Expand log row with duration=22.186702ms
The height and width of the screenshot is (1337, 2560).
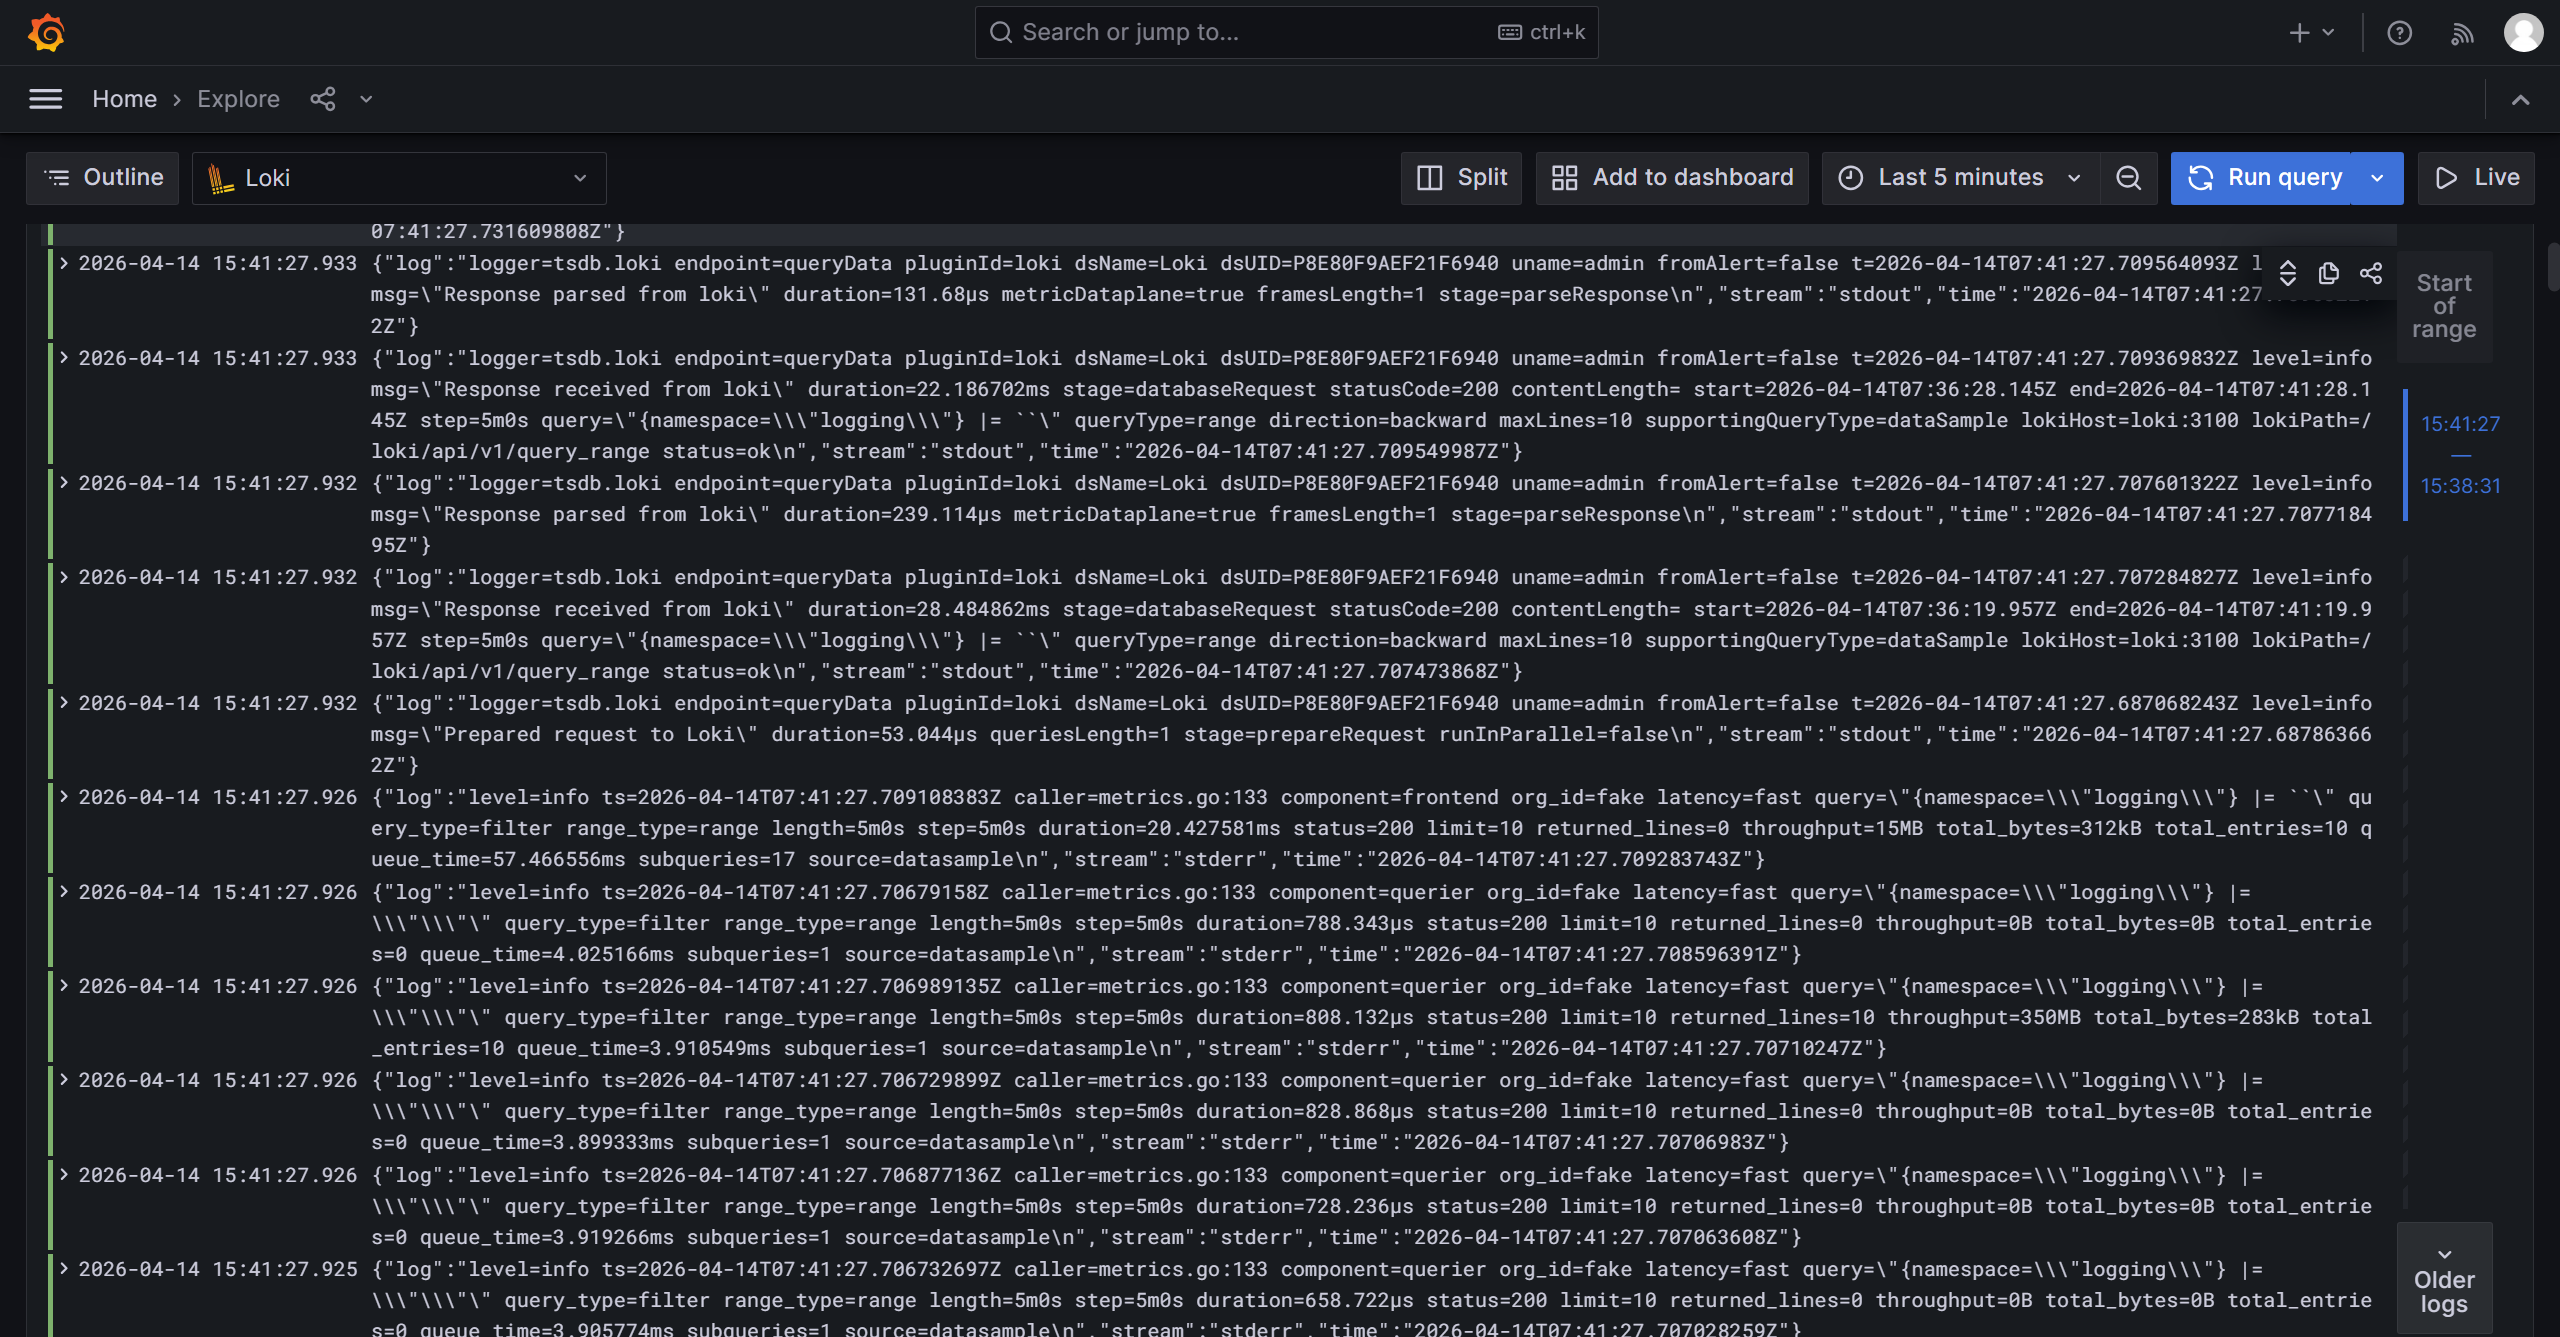coord(64,357)
